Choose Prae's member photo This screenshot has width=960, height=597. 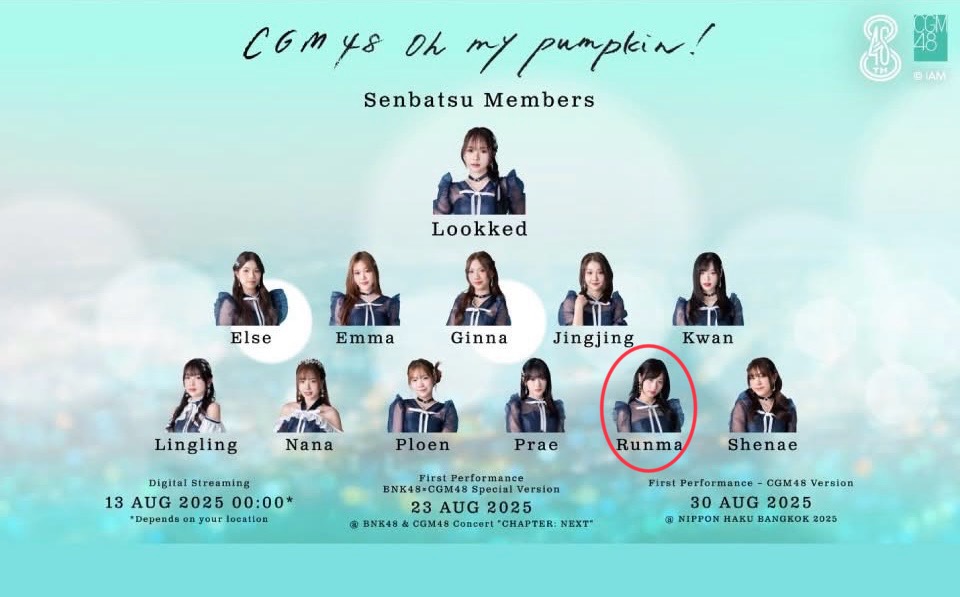[536, 396]
